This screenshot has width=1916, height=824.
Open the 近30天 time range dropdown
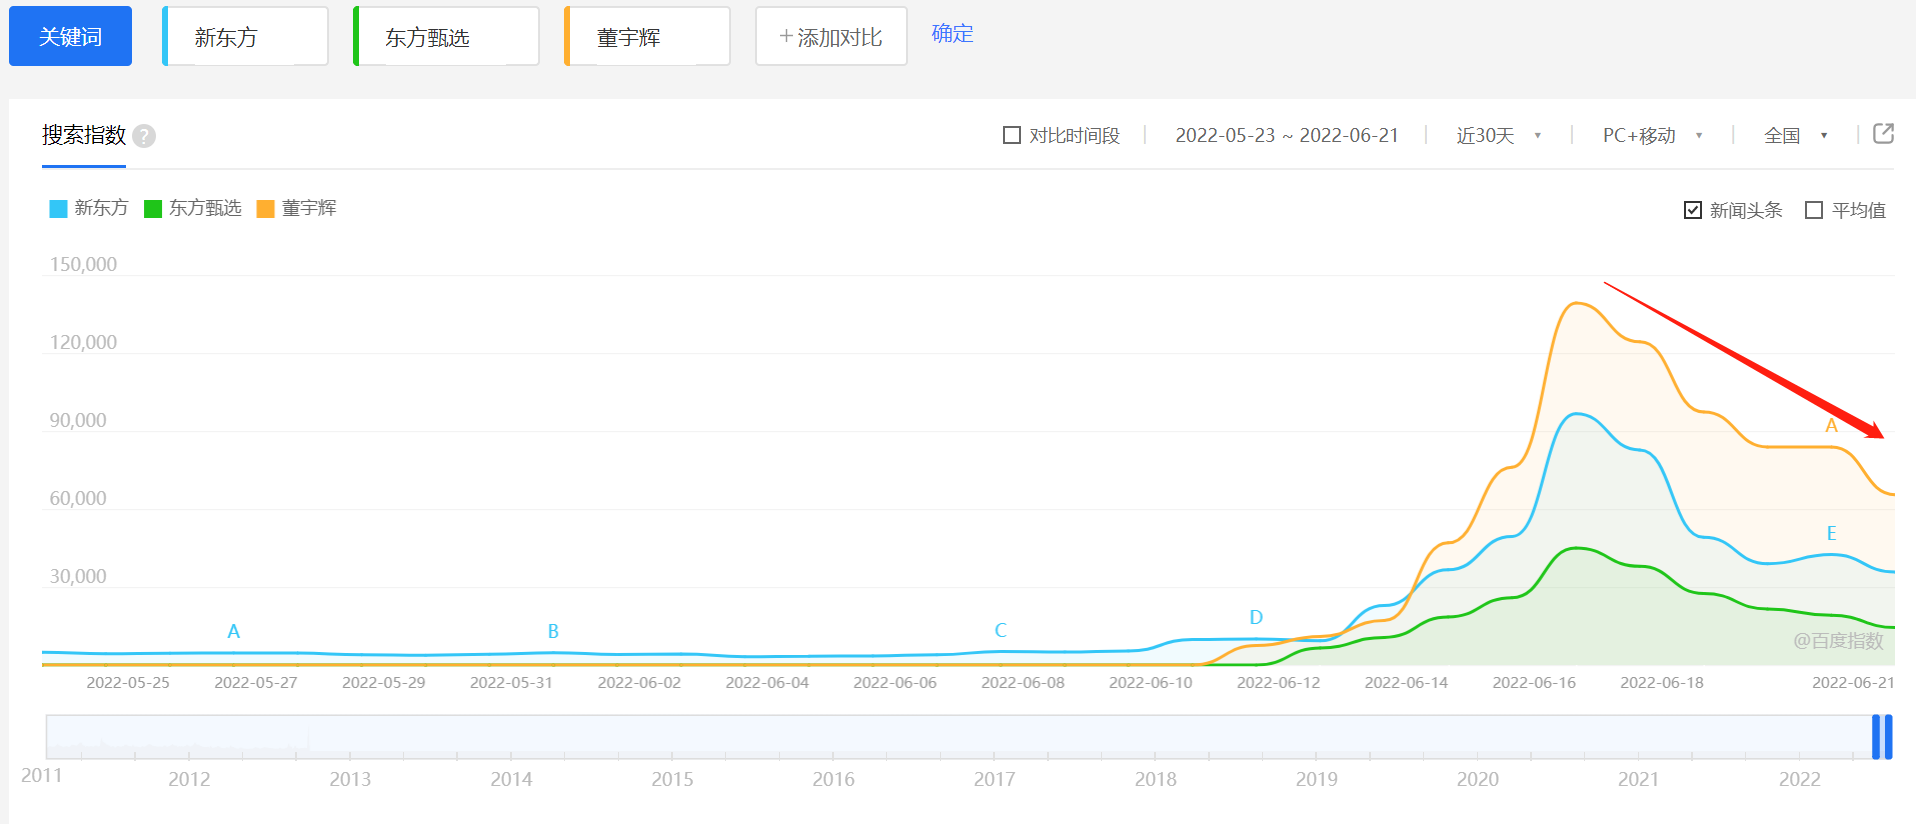point(1498,136)
